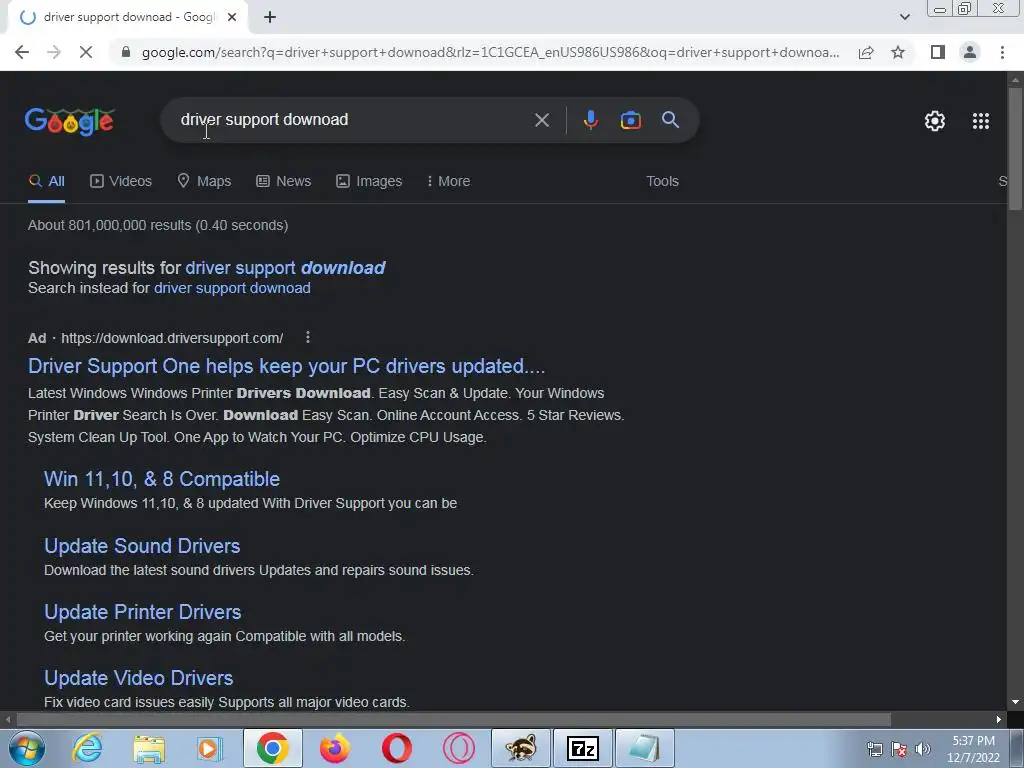The image size is (1024, 768).
Task: Switch to Videos results tab
Action: 121,181
